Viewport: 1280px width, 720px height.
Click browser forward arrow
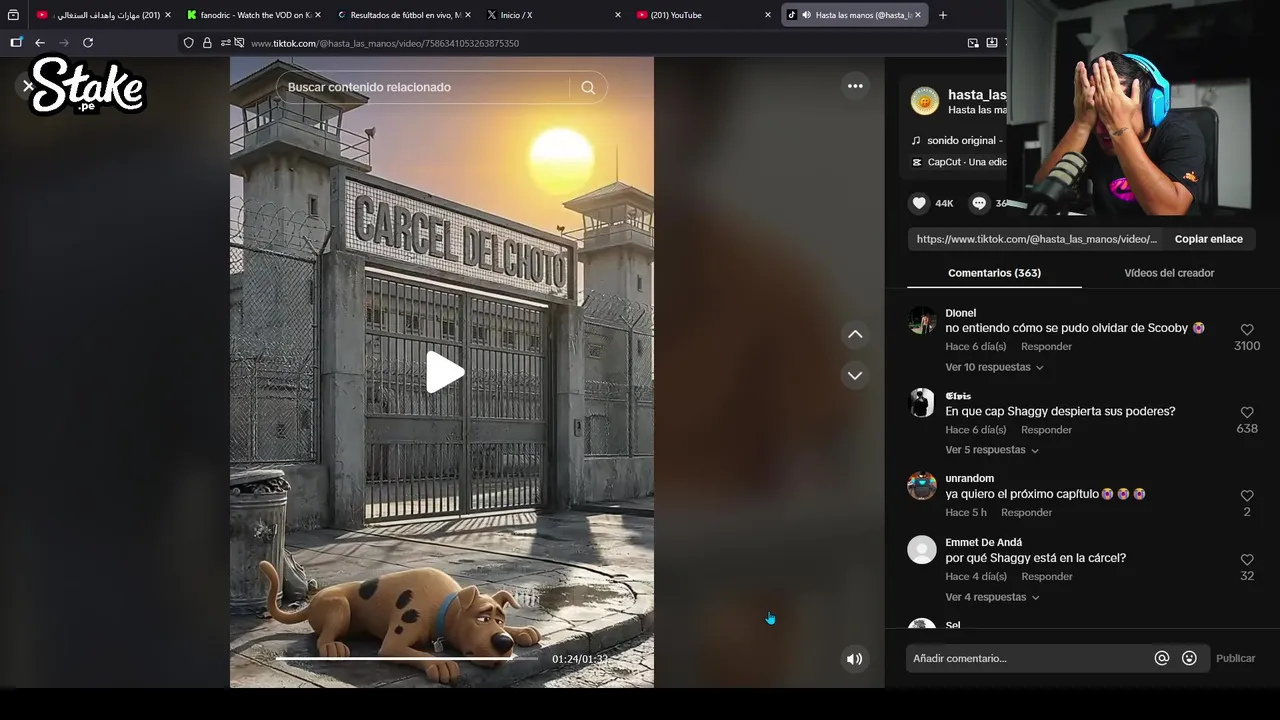[64, 43]
